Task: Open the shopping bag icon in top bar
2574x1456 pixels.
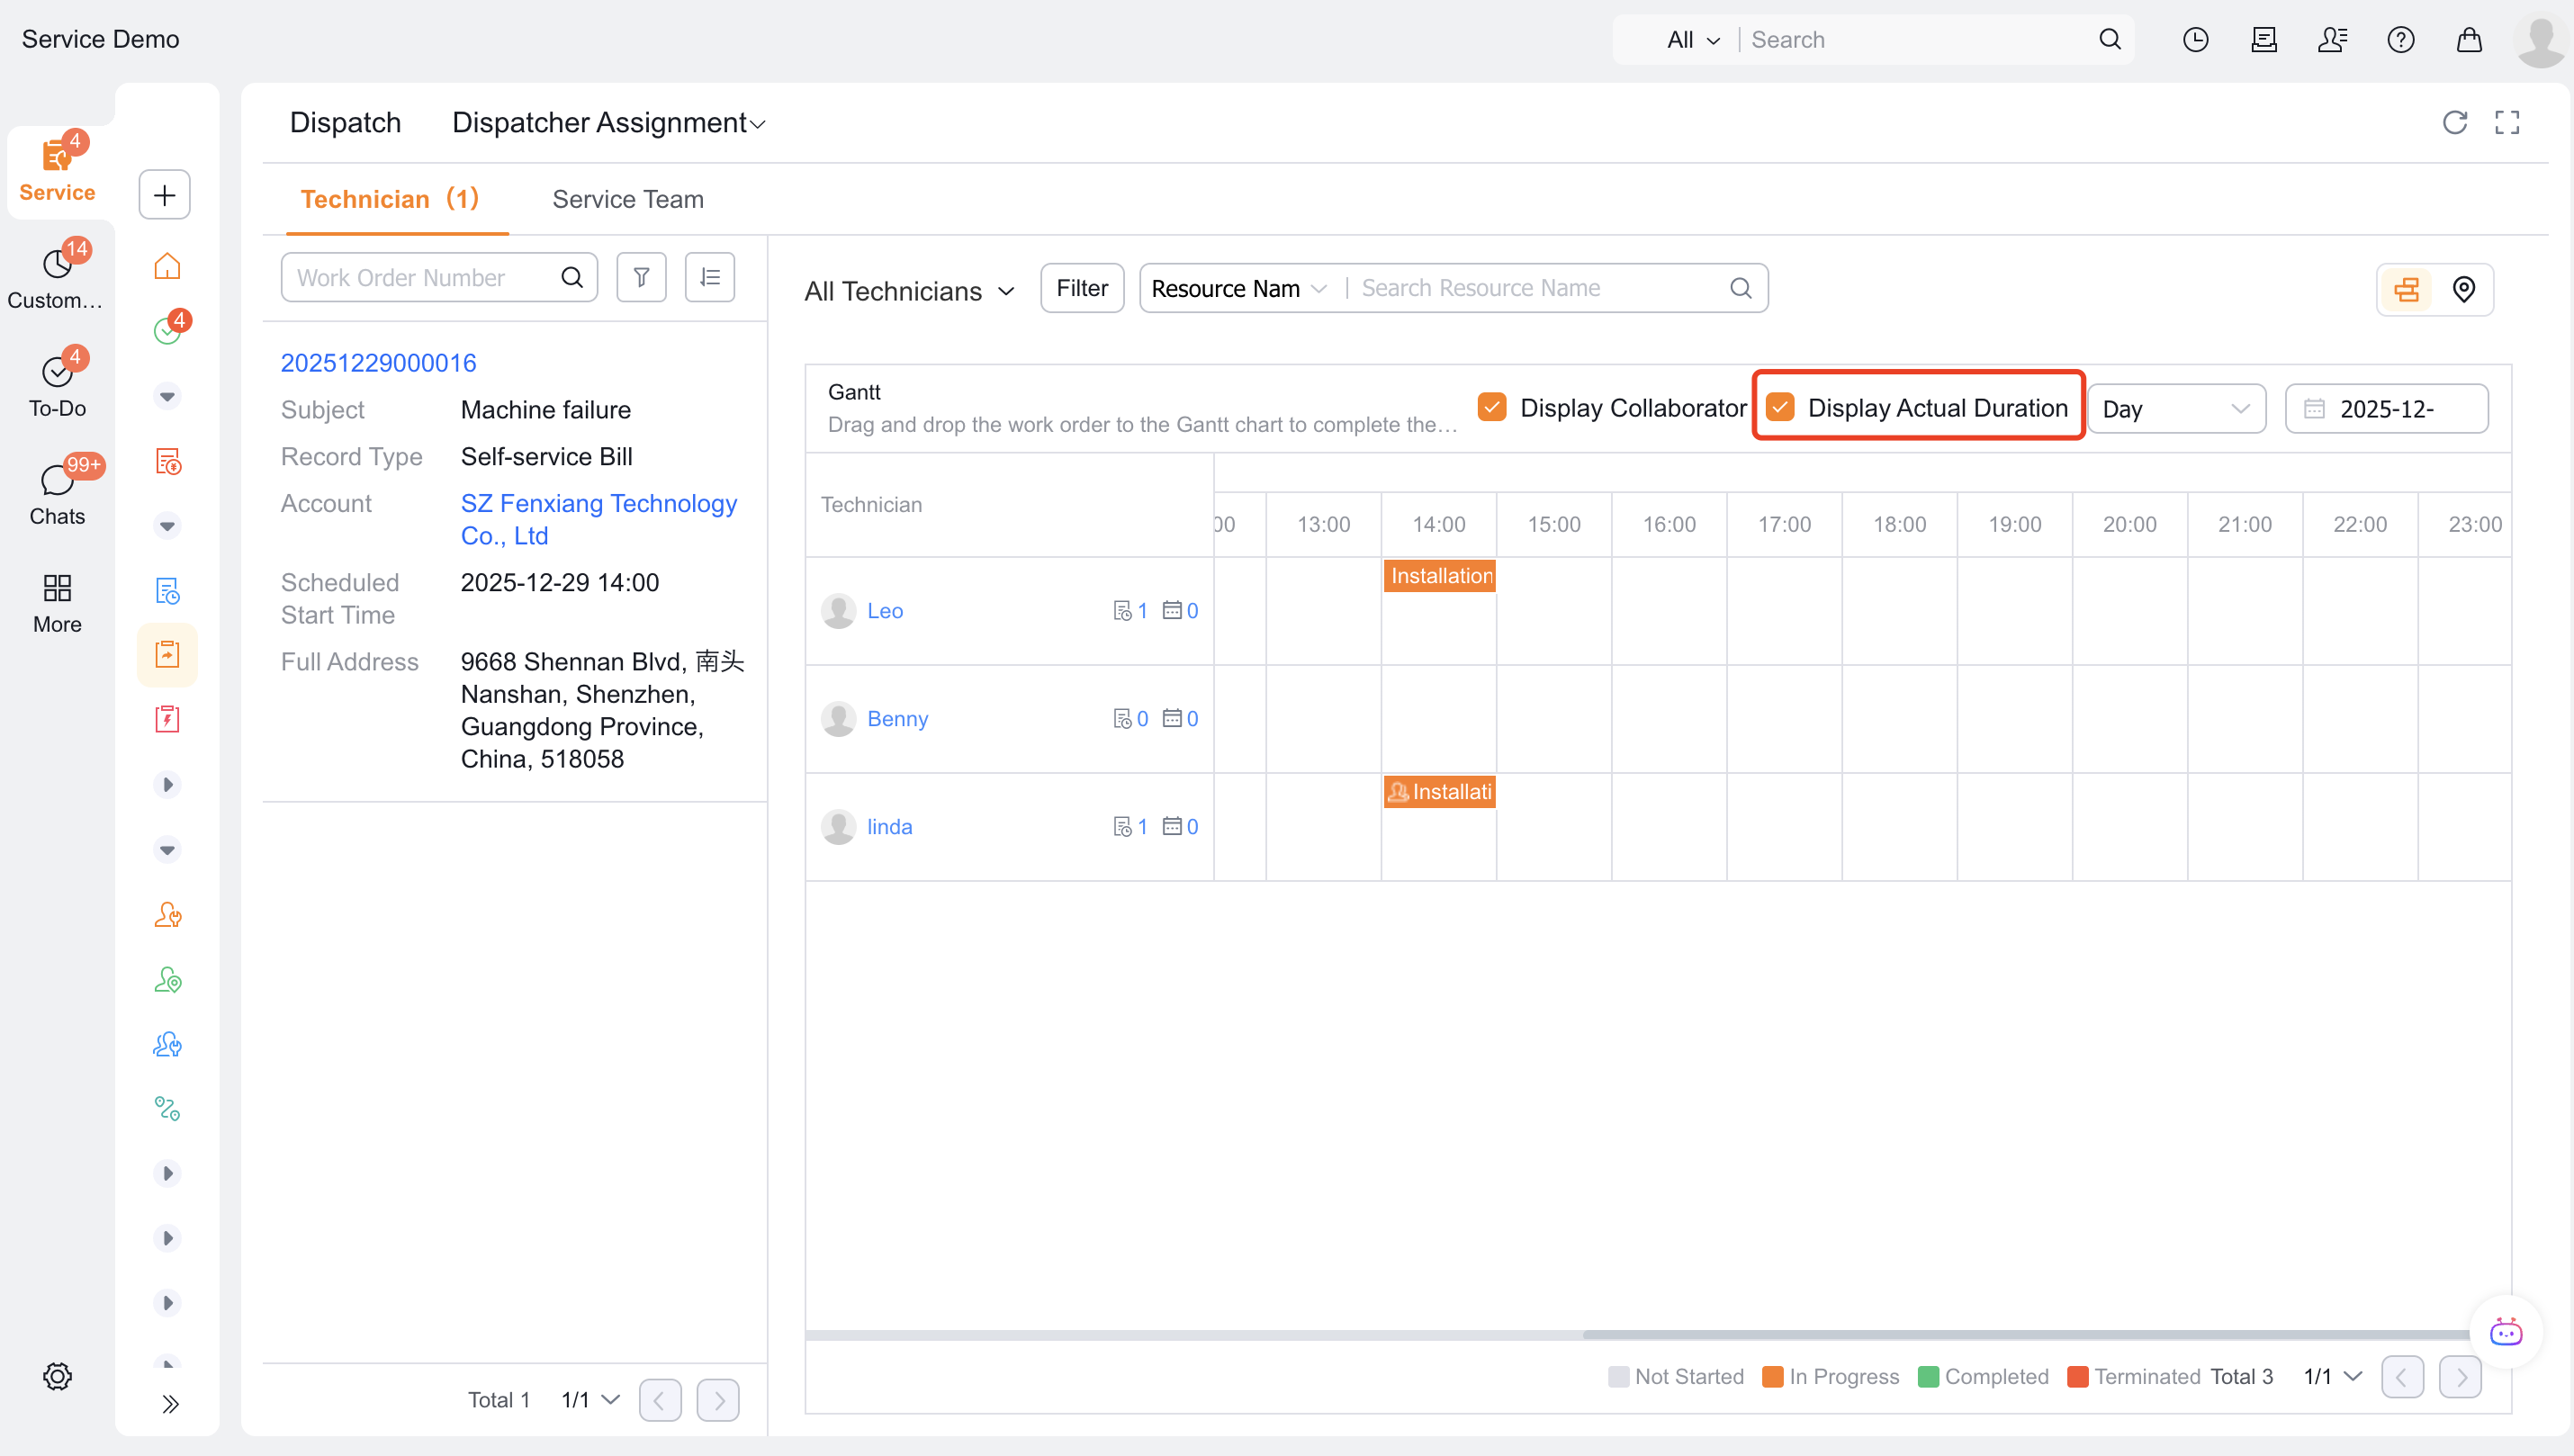Action: point(2469,39)
